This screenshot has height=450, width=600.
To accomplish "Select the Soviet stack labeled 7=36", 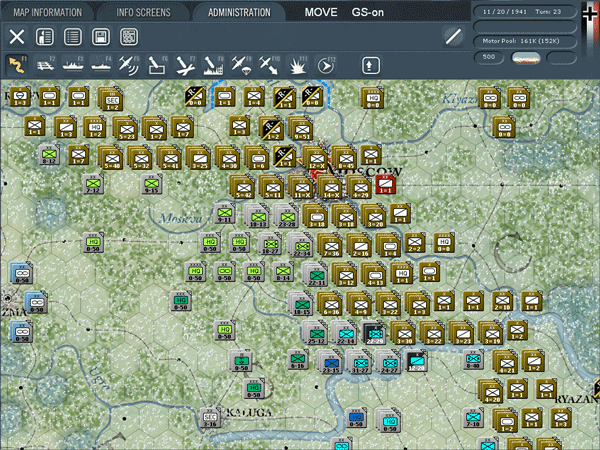I will tap(331, 245).
